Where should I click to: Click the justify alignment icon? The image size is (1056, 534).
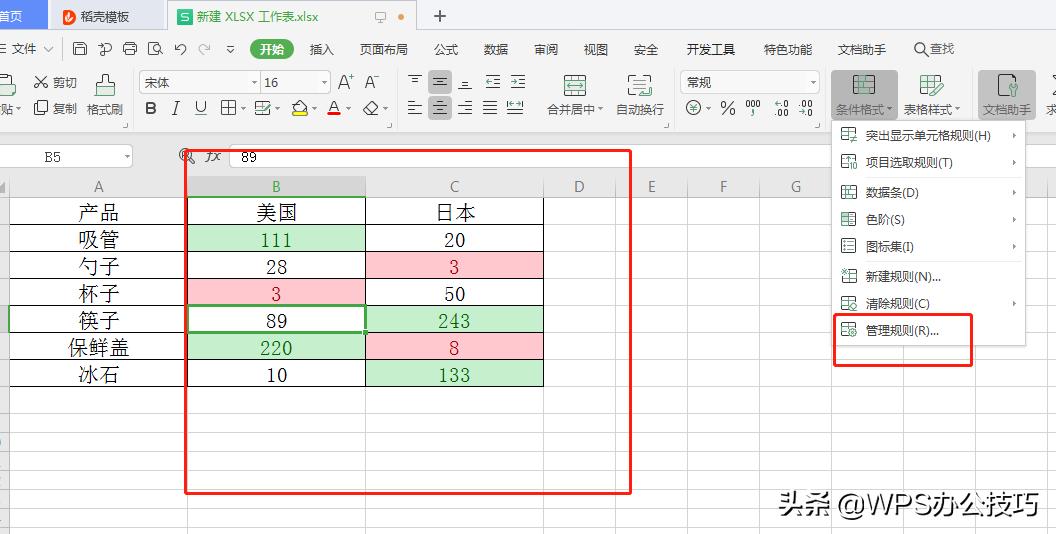pos(490,108)
